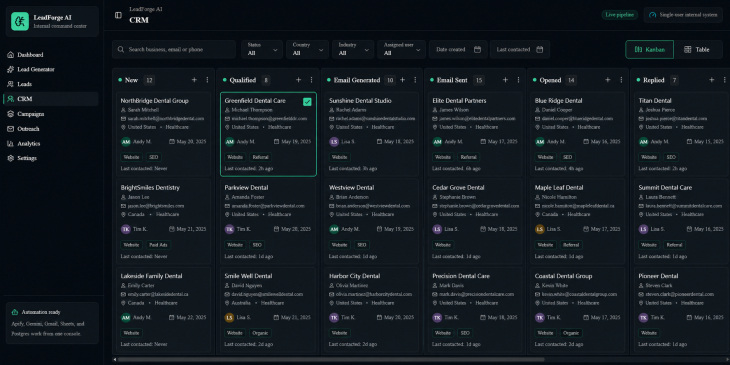Viewport: 730px width, 365px height.
Task: Open the Analytics section
Action: pos(51,143)
